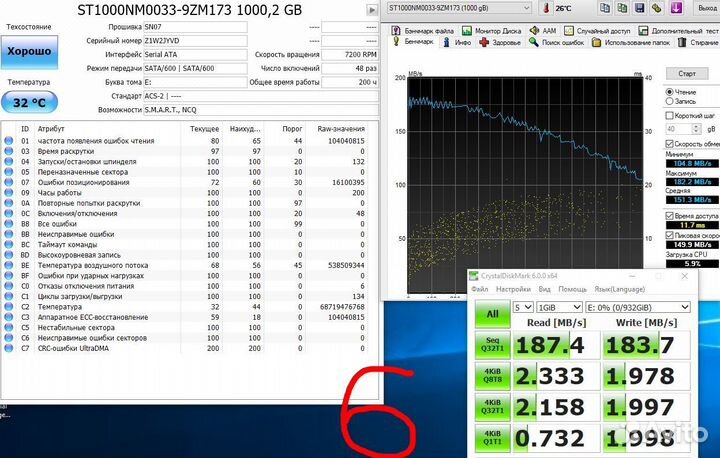Open the 1GiB test size dropdown

pyautogui.click(x=559, y=307)
